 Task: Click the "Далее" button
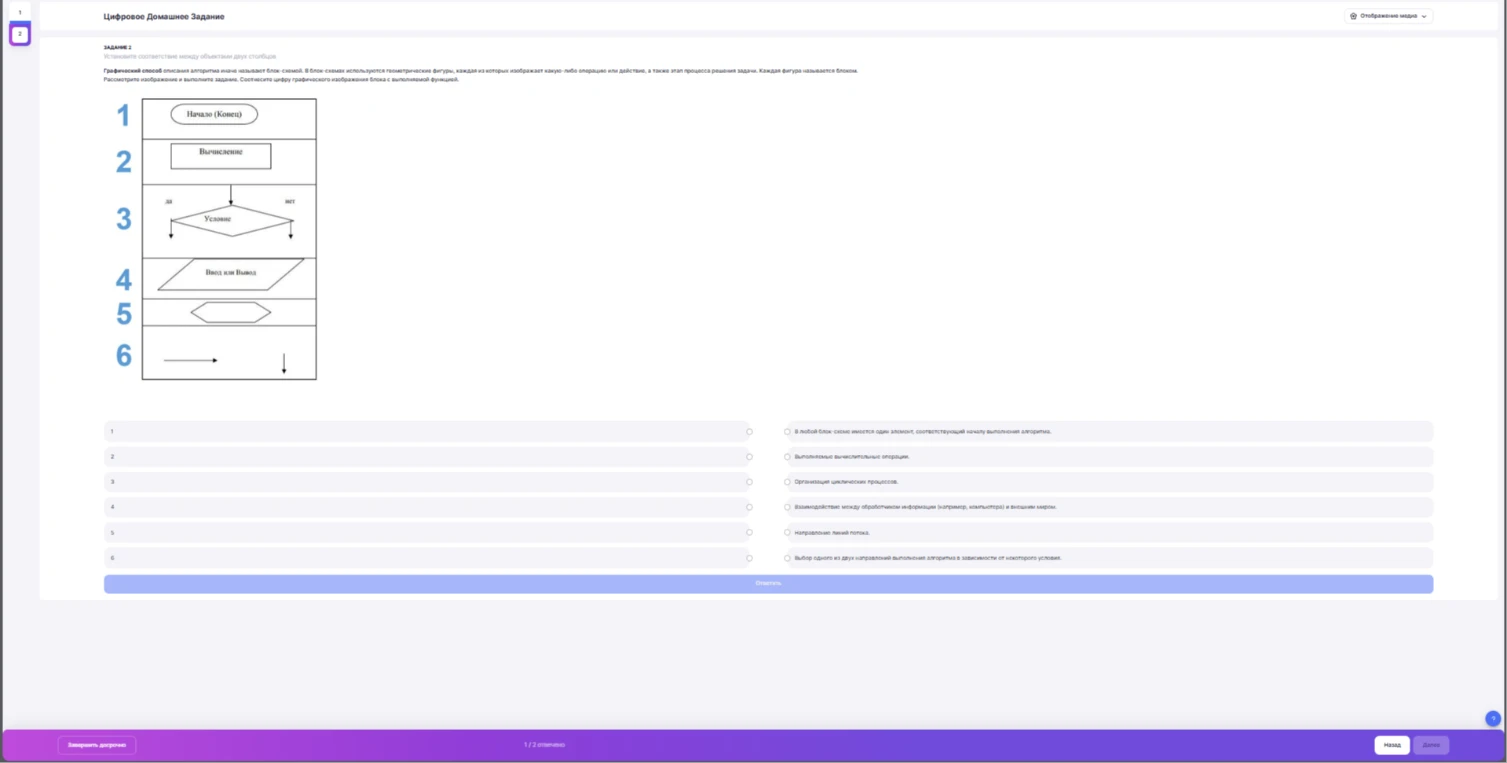coord(1431,745)
